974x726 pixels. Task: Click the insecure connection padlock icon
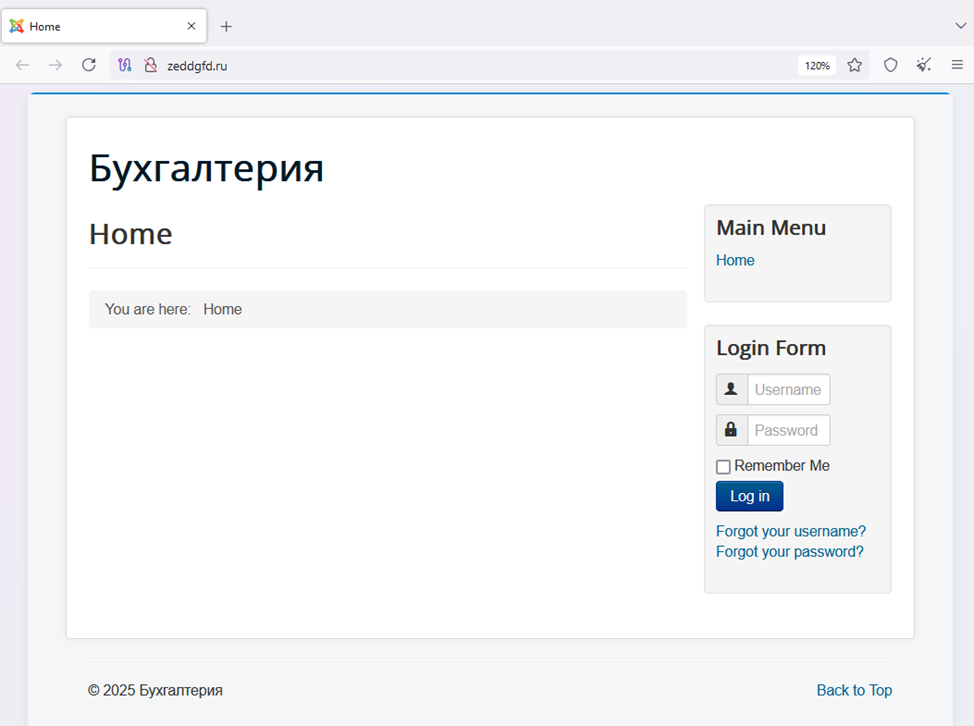click(x=150, y=65)
